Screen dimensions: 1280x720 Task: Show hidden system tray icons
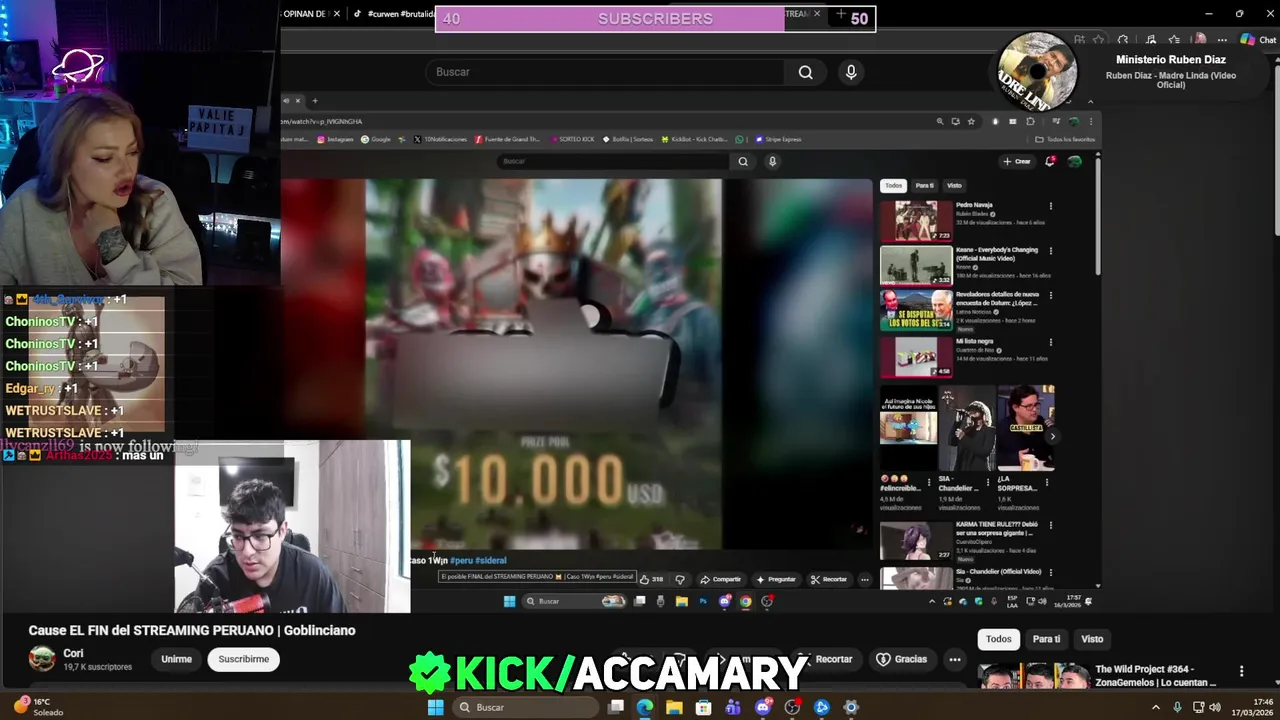pos(1156,707)
